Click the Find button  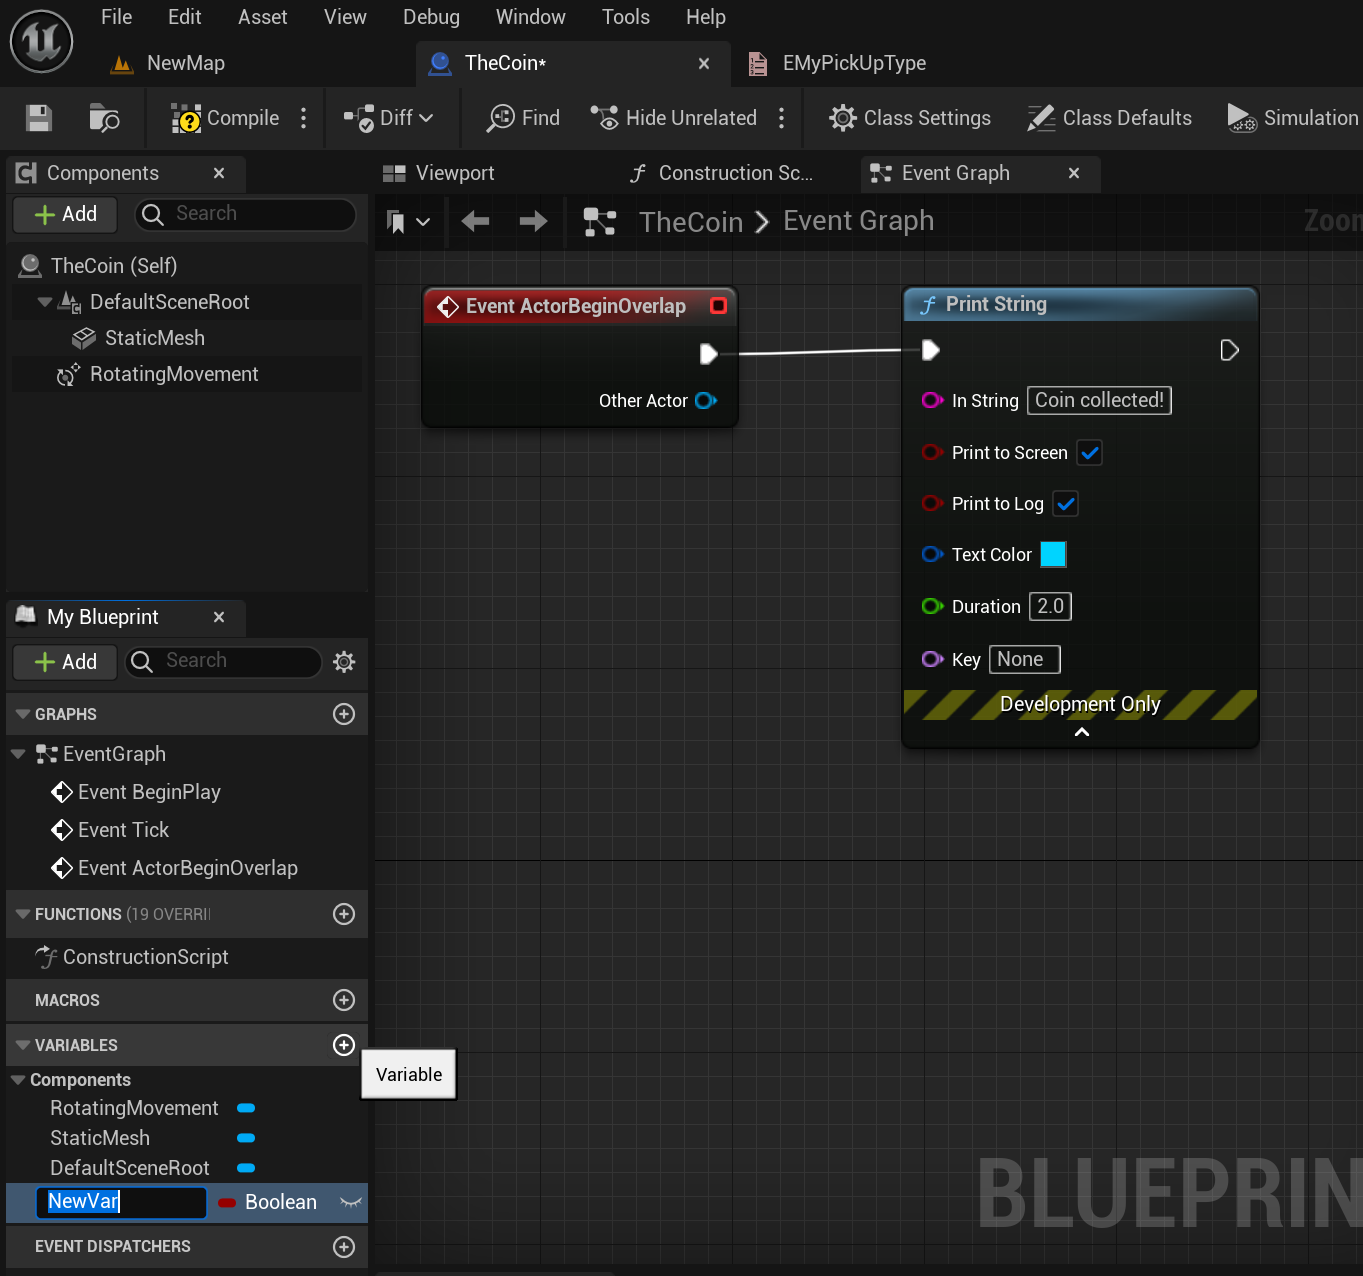click(524, 118)
